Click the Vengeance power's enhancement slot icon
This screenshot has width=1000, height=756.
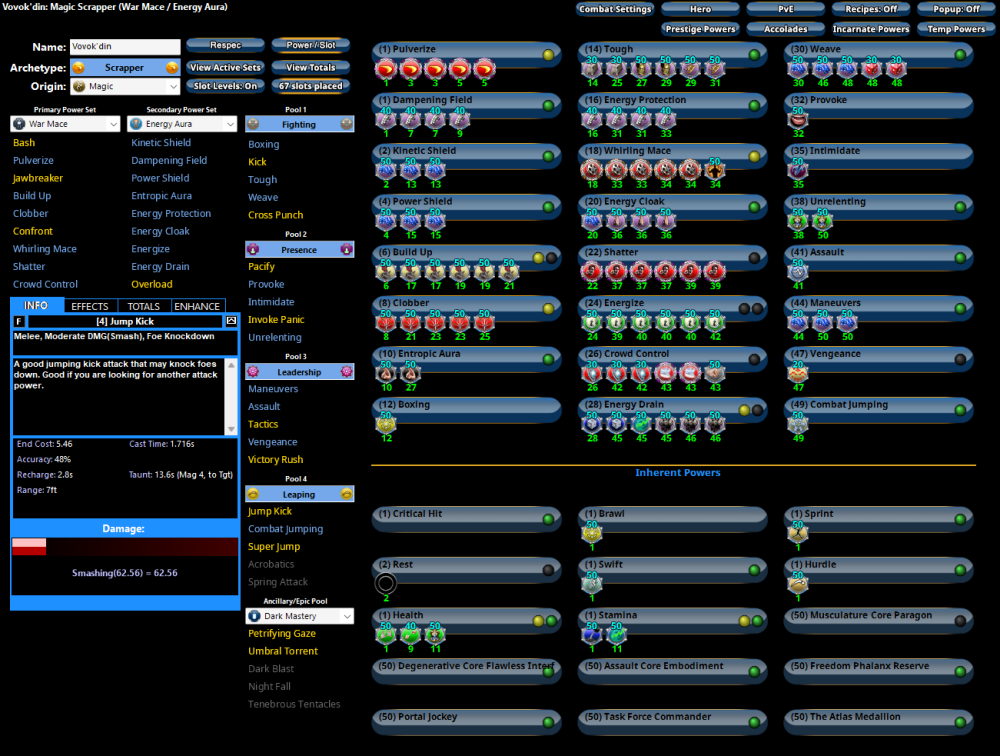click(x=798, y=374)
